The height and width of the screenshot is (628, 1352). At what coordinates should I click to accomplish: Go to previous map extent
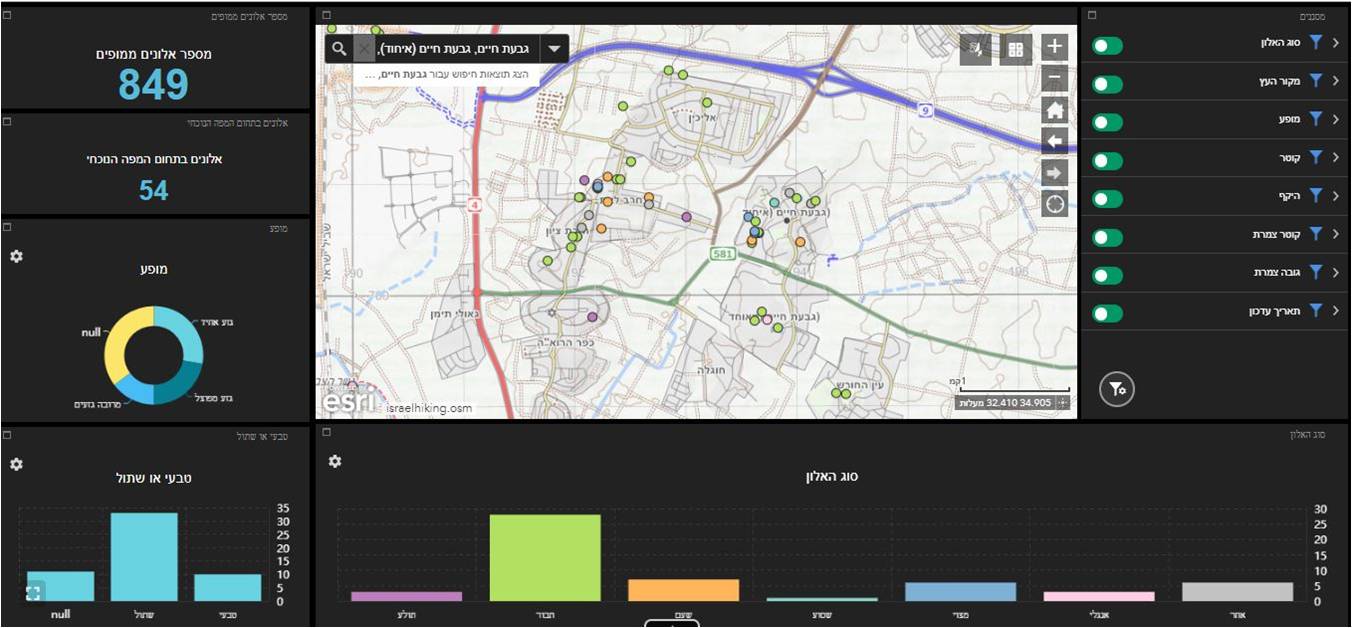tap(1054, 141)
